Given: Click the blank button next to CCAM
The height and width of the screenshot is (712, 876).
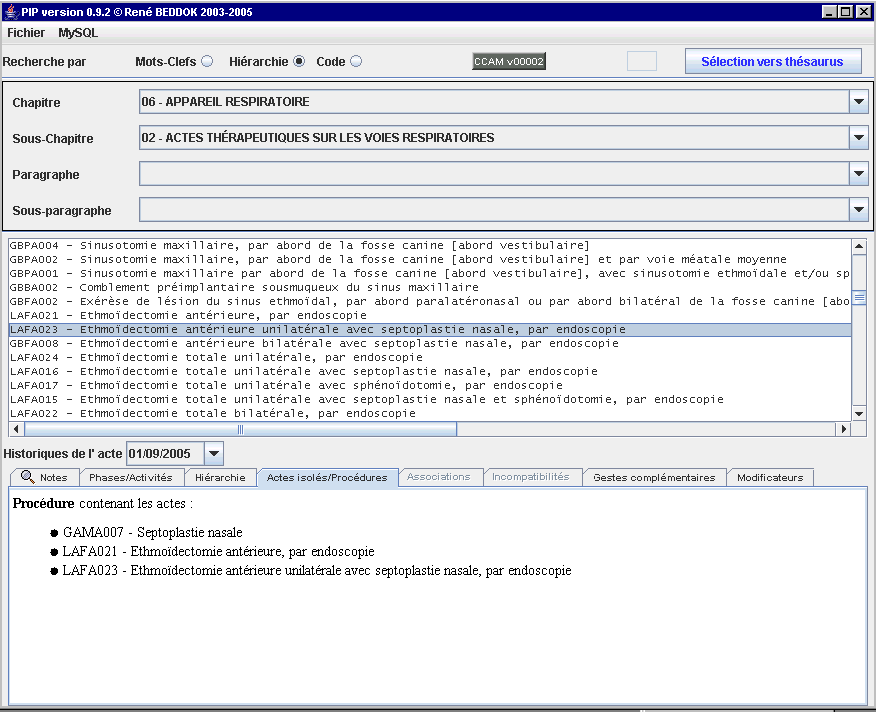Looking at the screenshot, I should [642, 61].
